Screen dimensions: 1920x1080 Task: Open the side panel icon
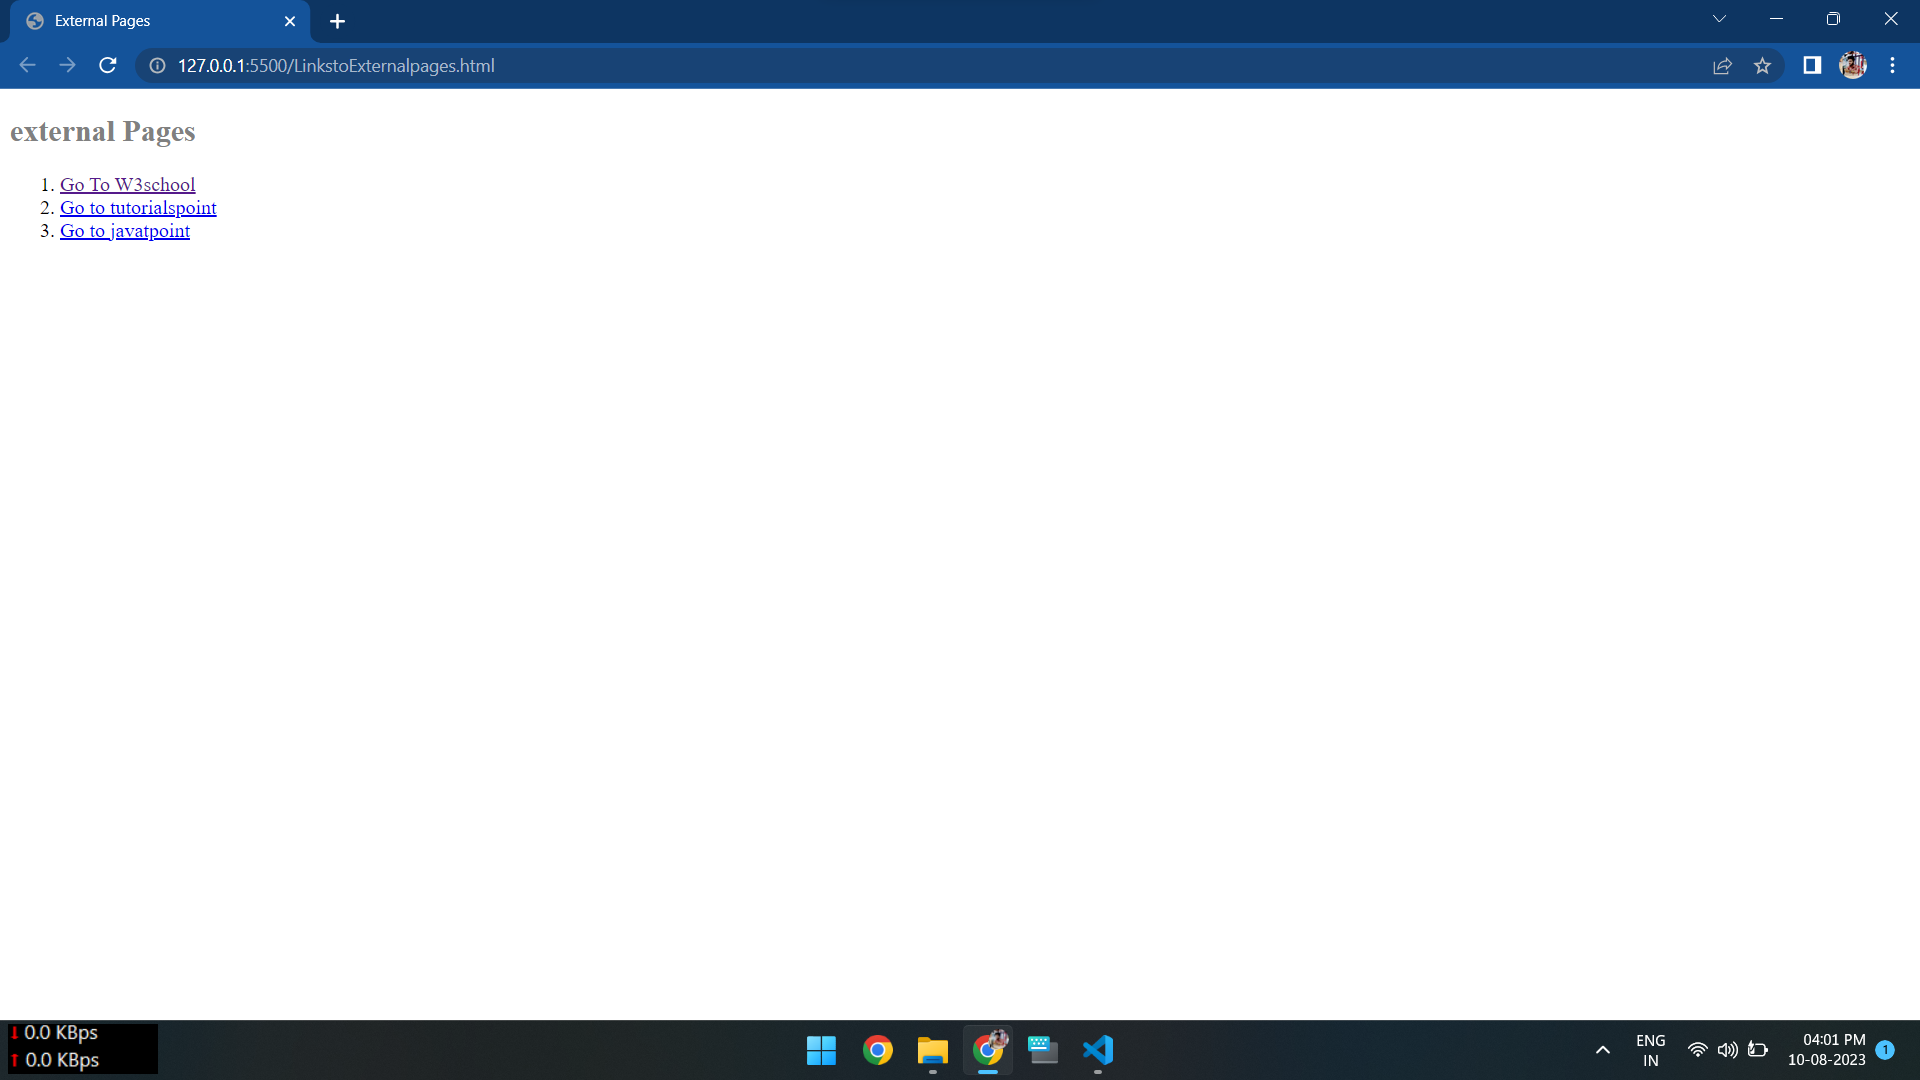[1811, 65]
